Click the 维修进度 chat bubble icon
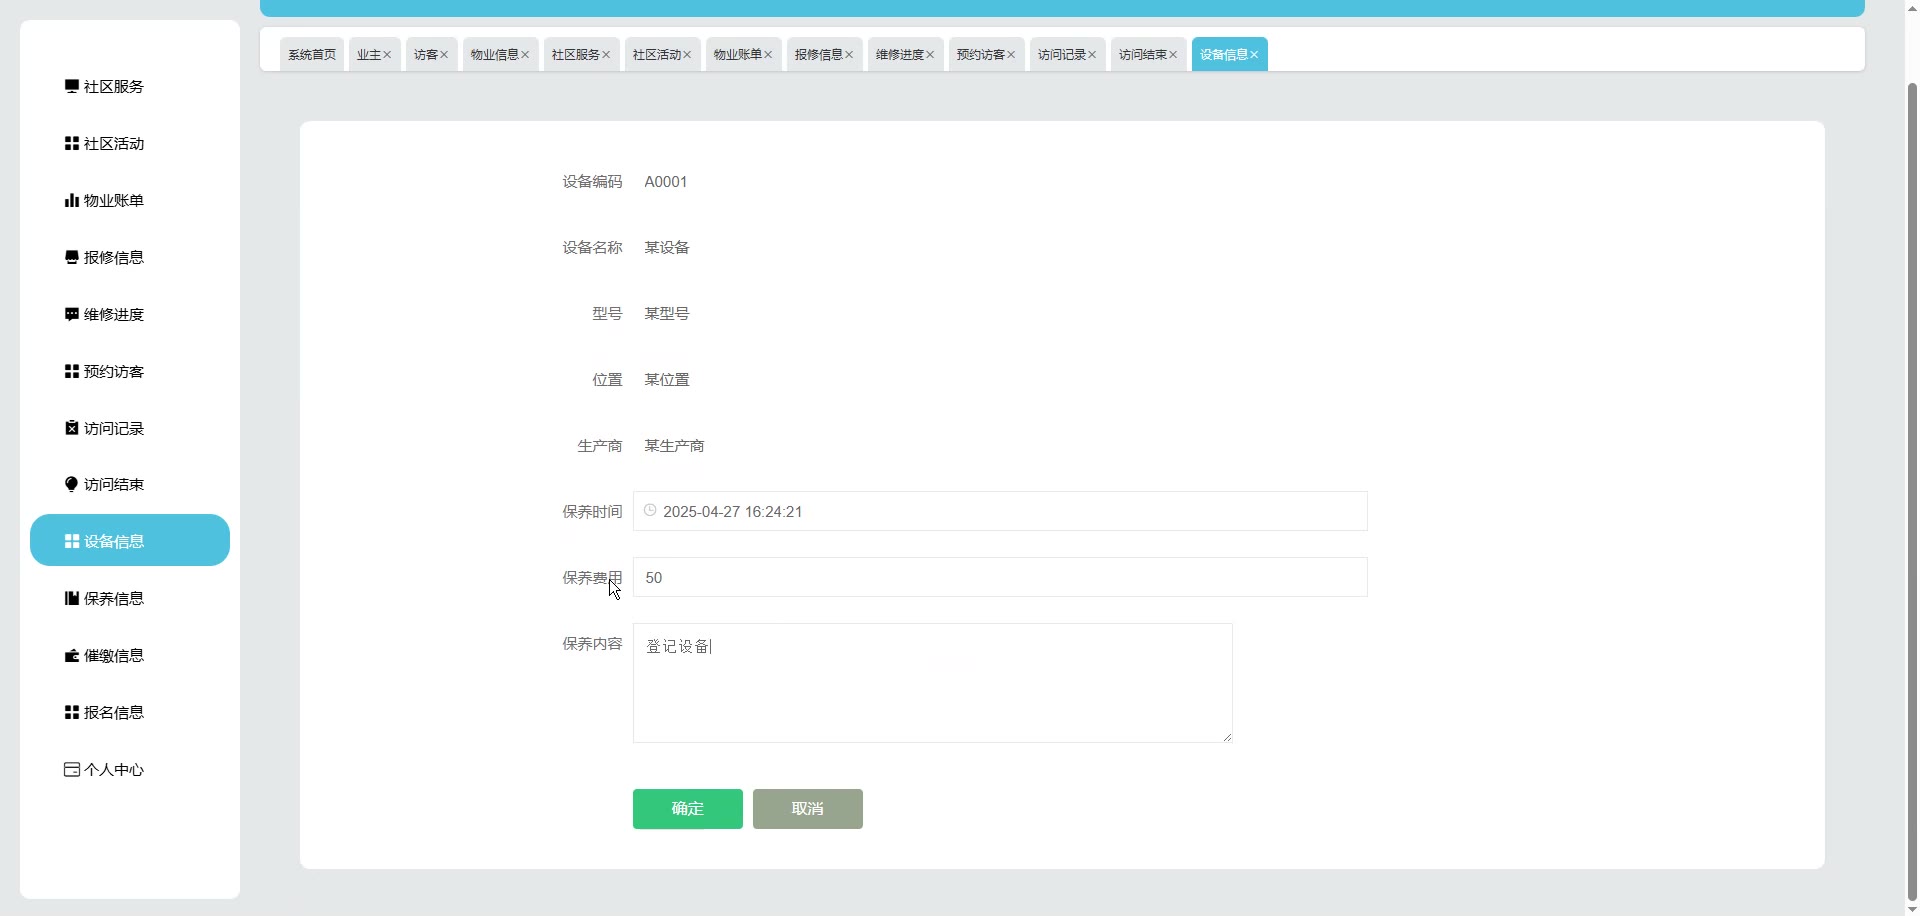 point(71,315)
